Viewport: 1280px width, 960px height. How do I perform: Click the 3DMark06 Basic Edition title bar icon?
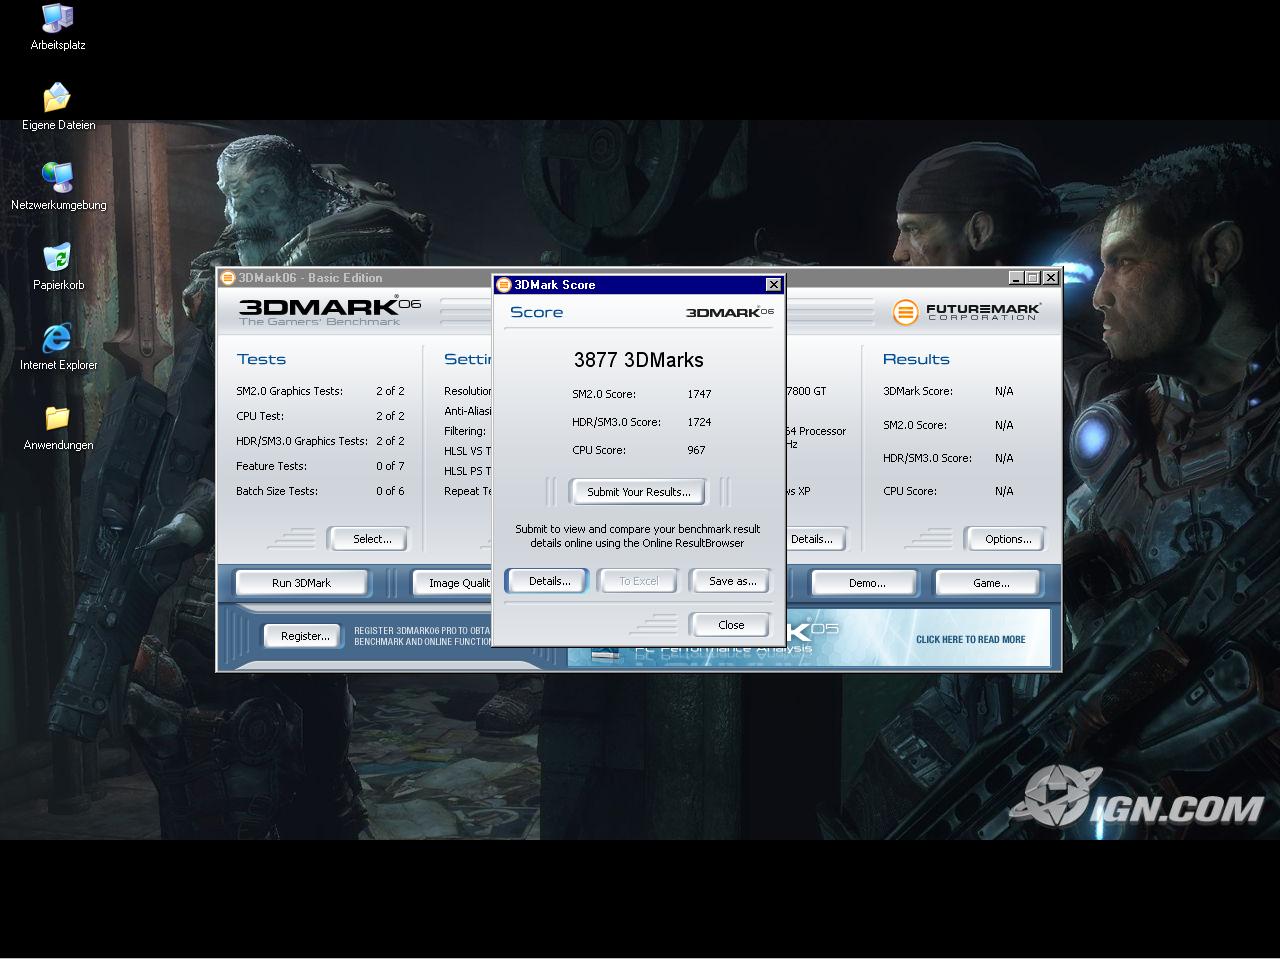point(228,278)
